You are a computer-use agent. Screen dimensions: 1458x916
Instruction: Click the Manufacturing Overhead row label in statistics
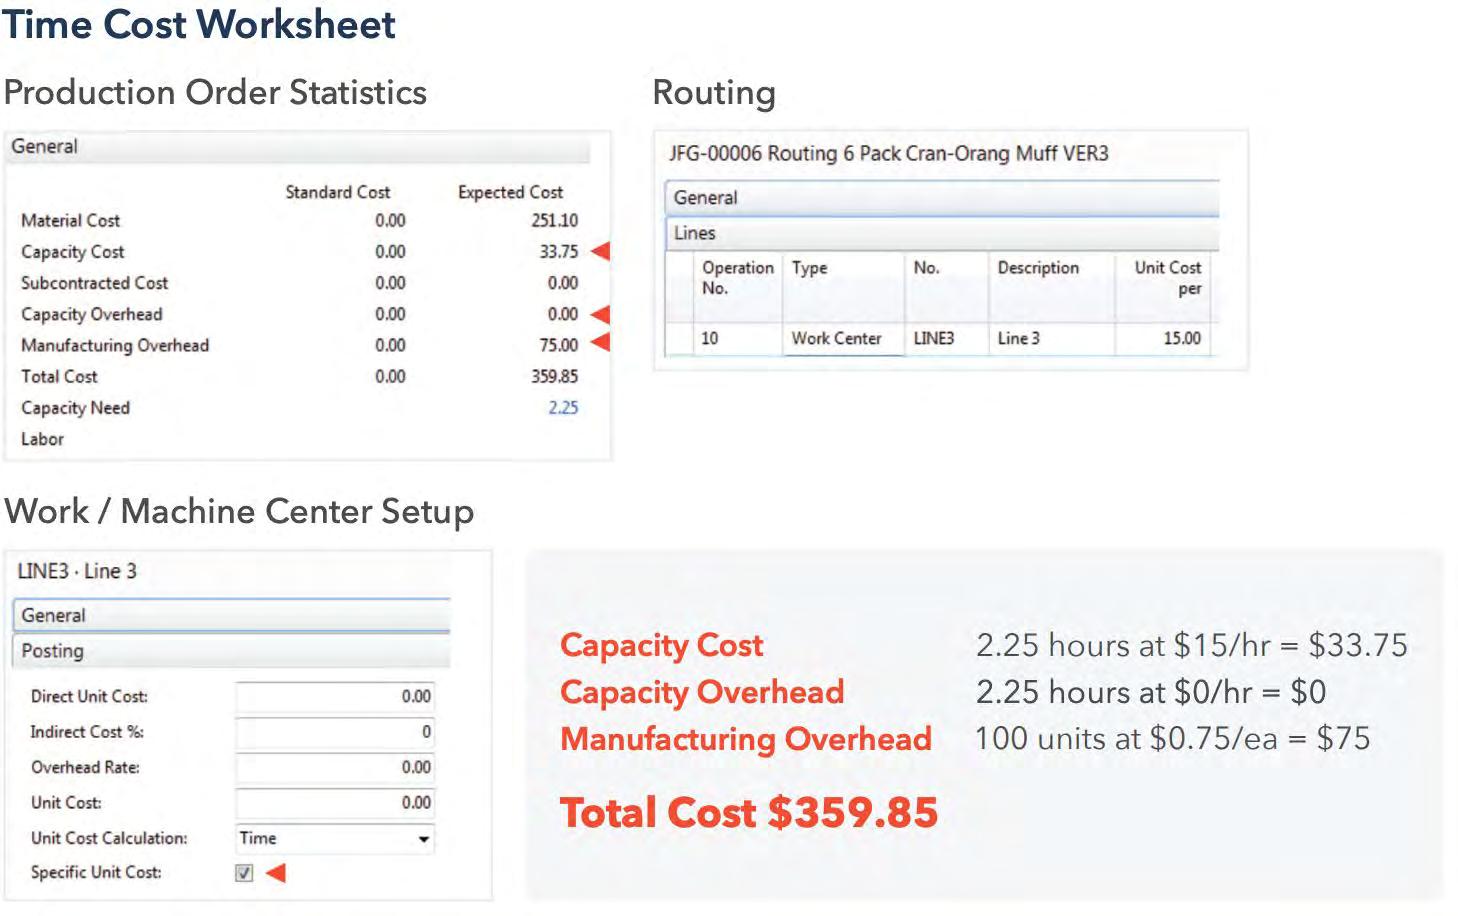coord(115,345)
